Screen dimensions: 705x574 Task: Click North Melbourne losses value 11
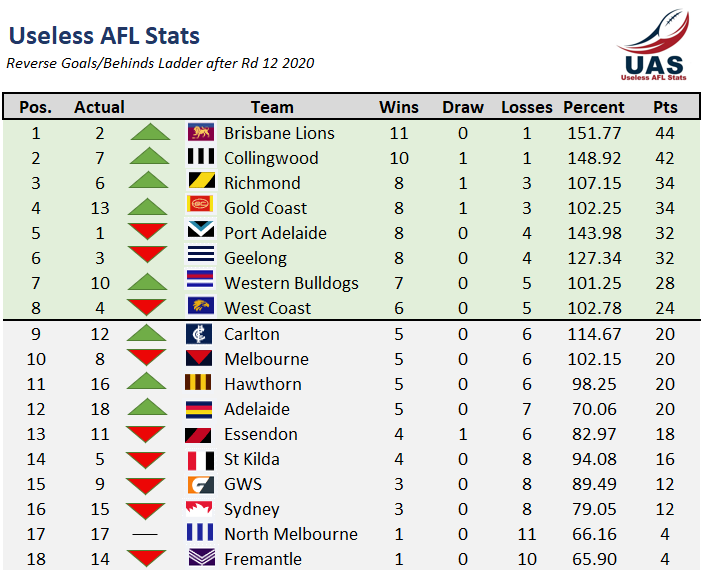click(527, 534)
